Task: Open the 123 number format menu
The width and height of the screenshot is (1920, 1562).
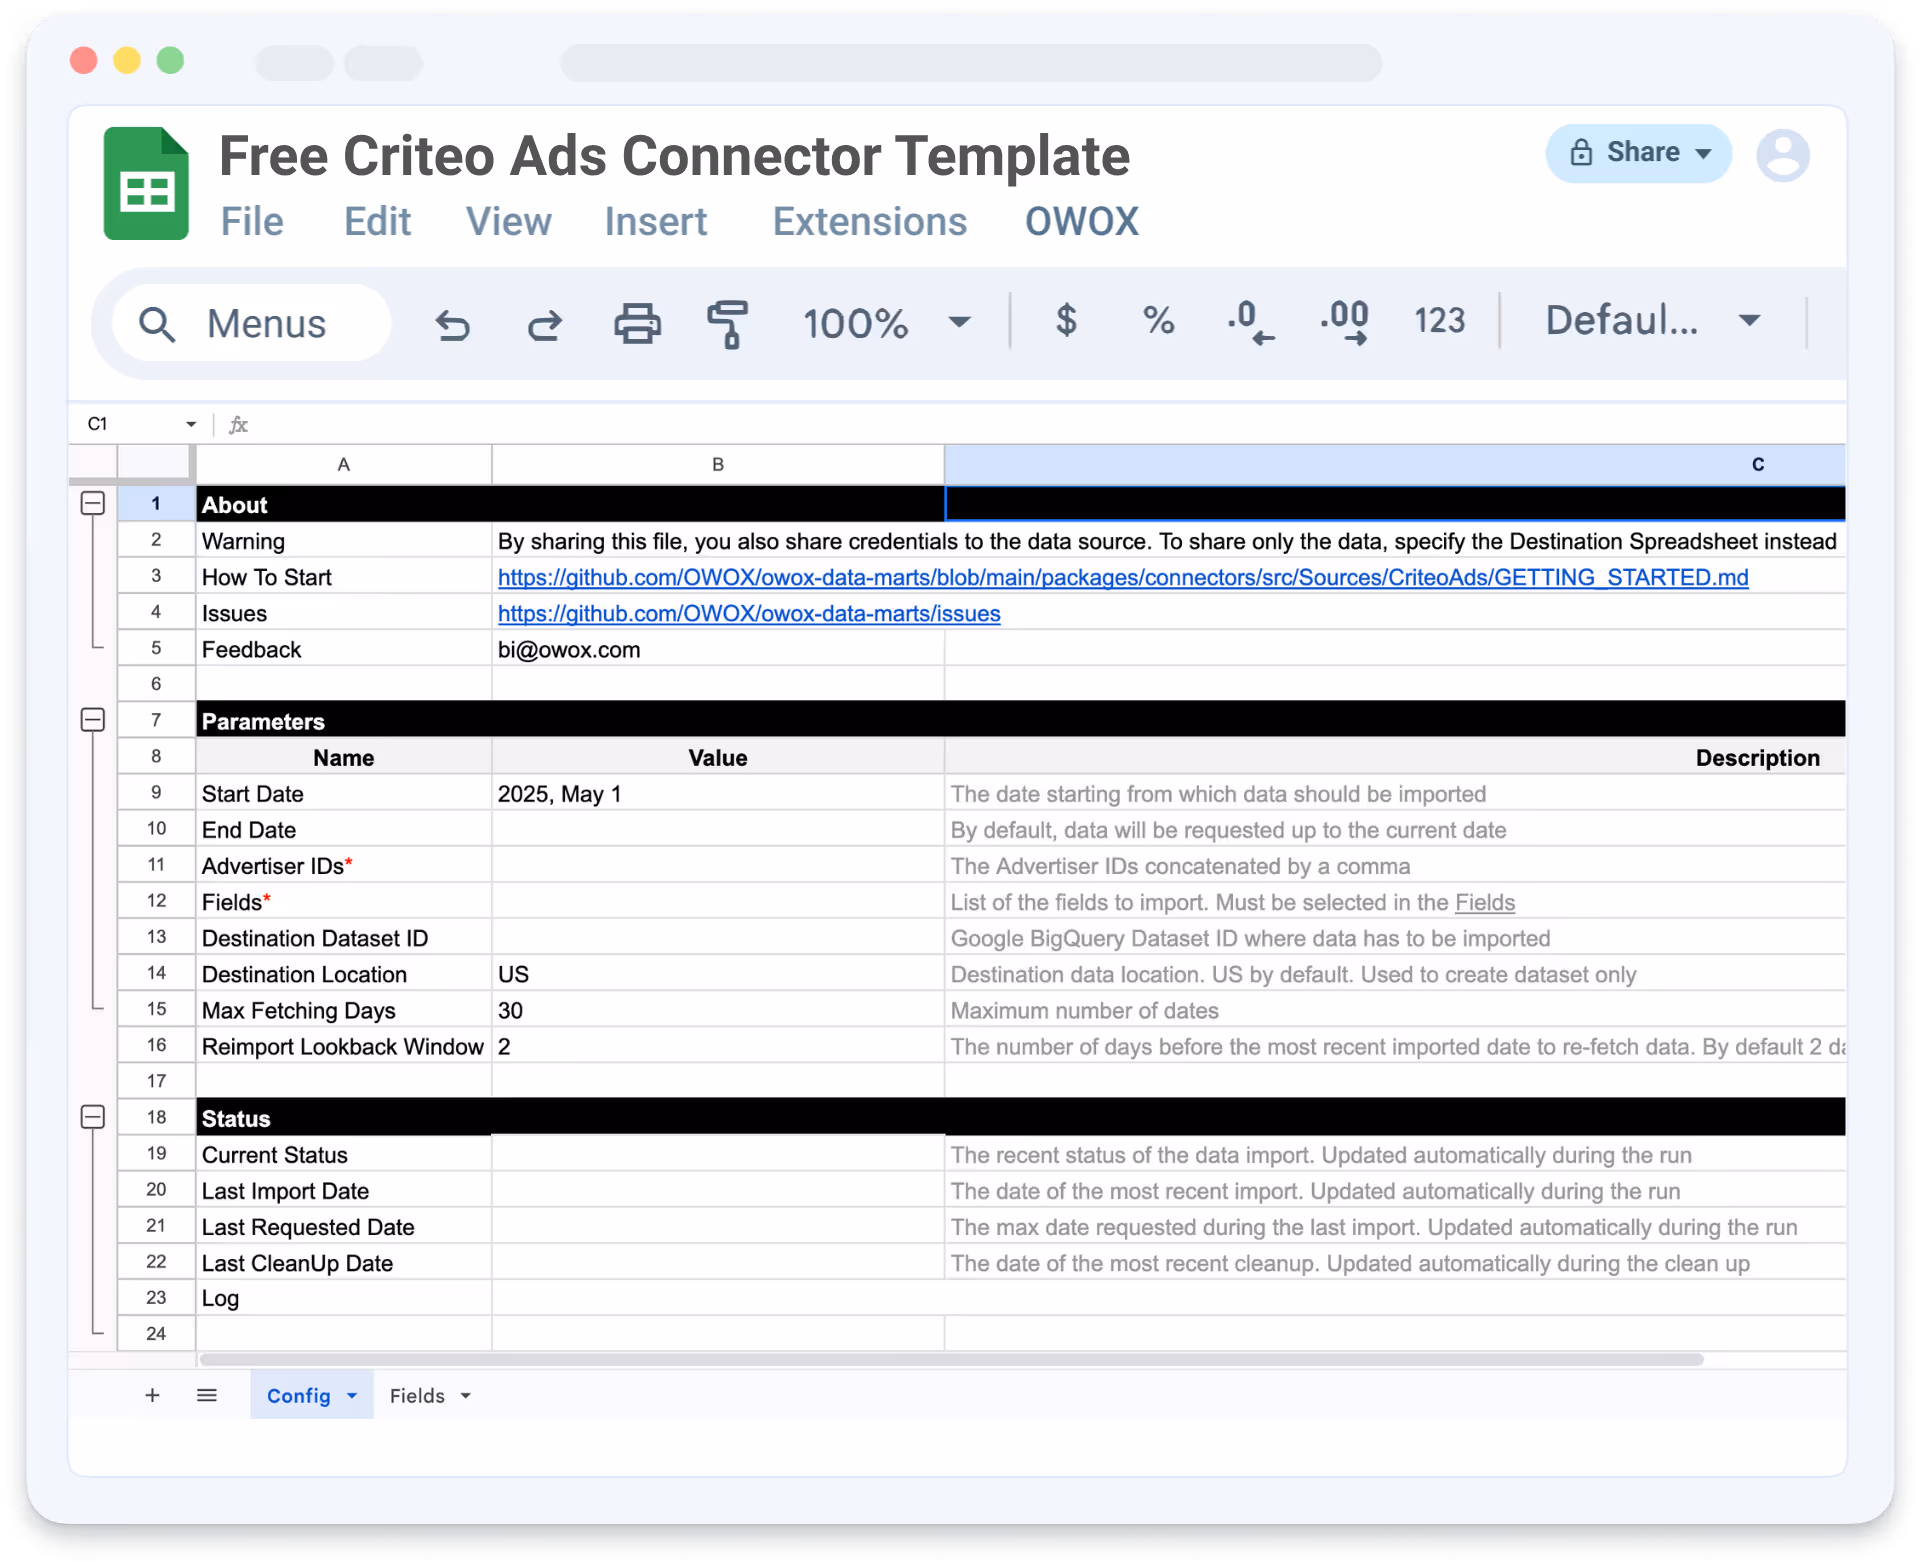Action: pyautogui.click(x=1439, y=320)
